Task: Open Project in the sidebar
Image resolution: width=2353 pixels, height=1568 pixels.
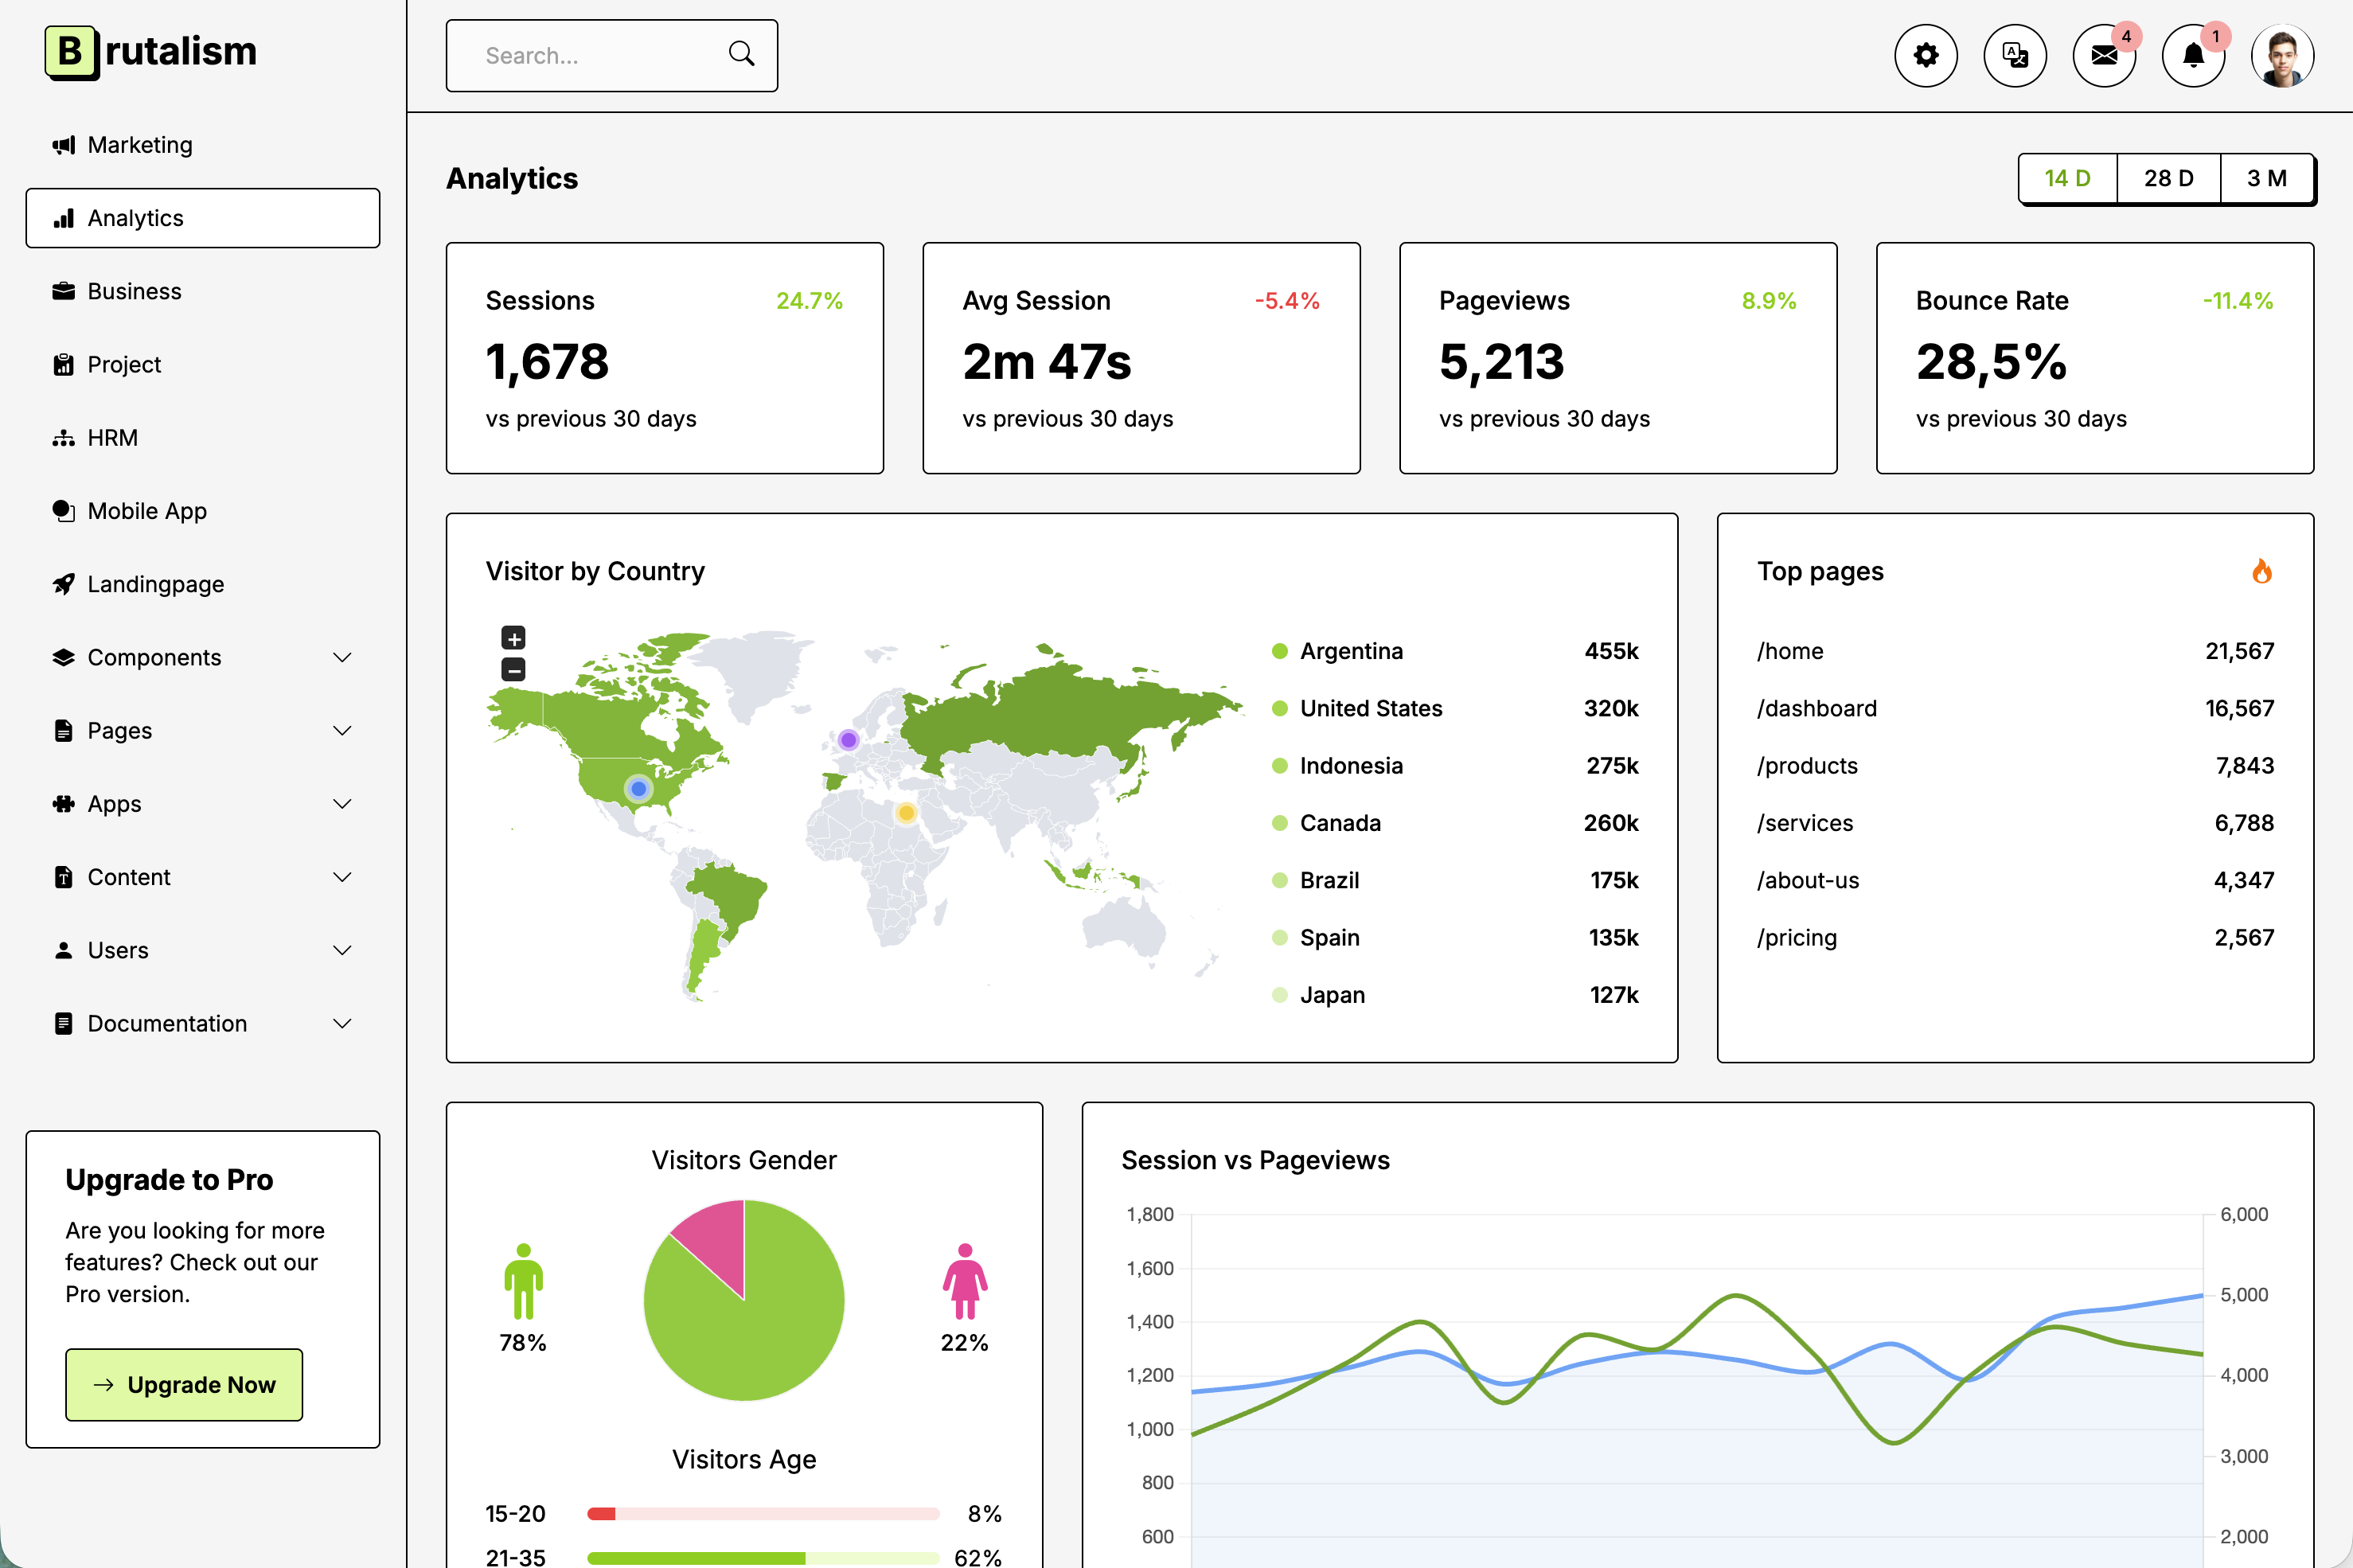Action: 202,365
